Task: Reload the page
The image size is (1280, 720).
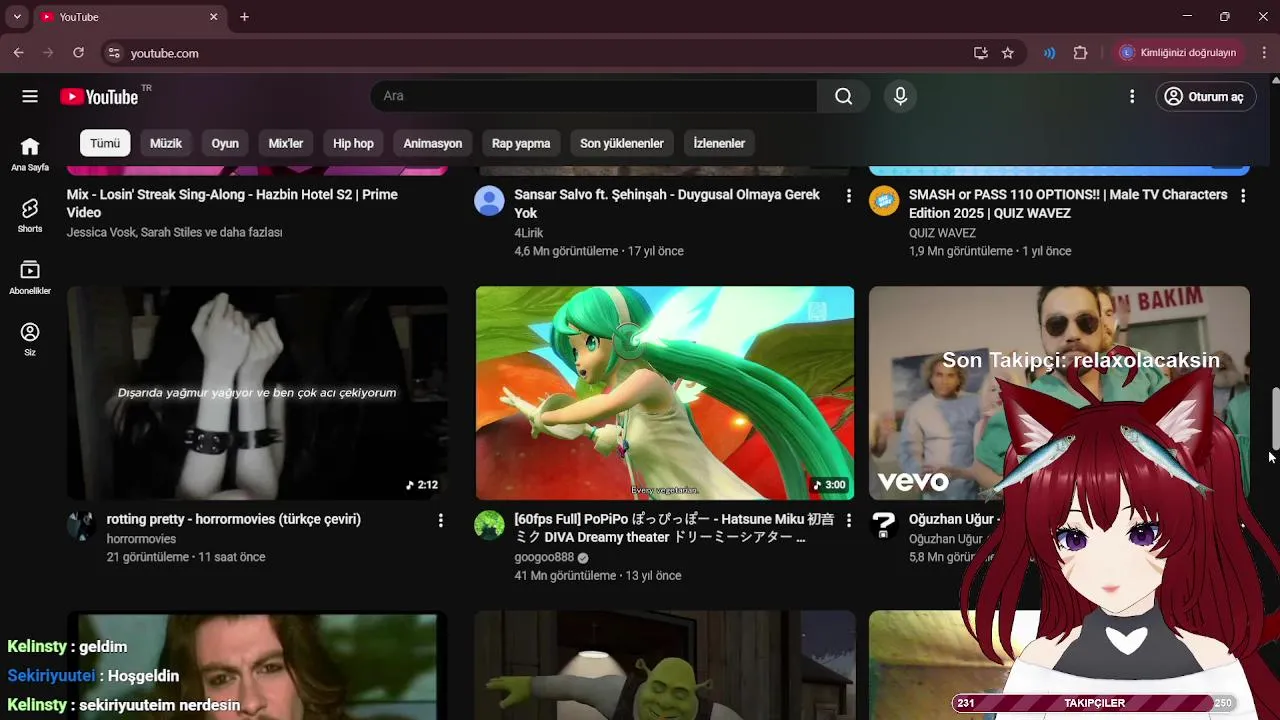Action: coord(78,53)
